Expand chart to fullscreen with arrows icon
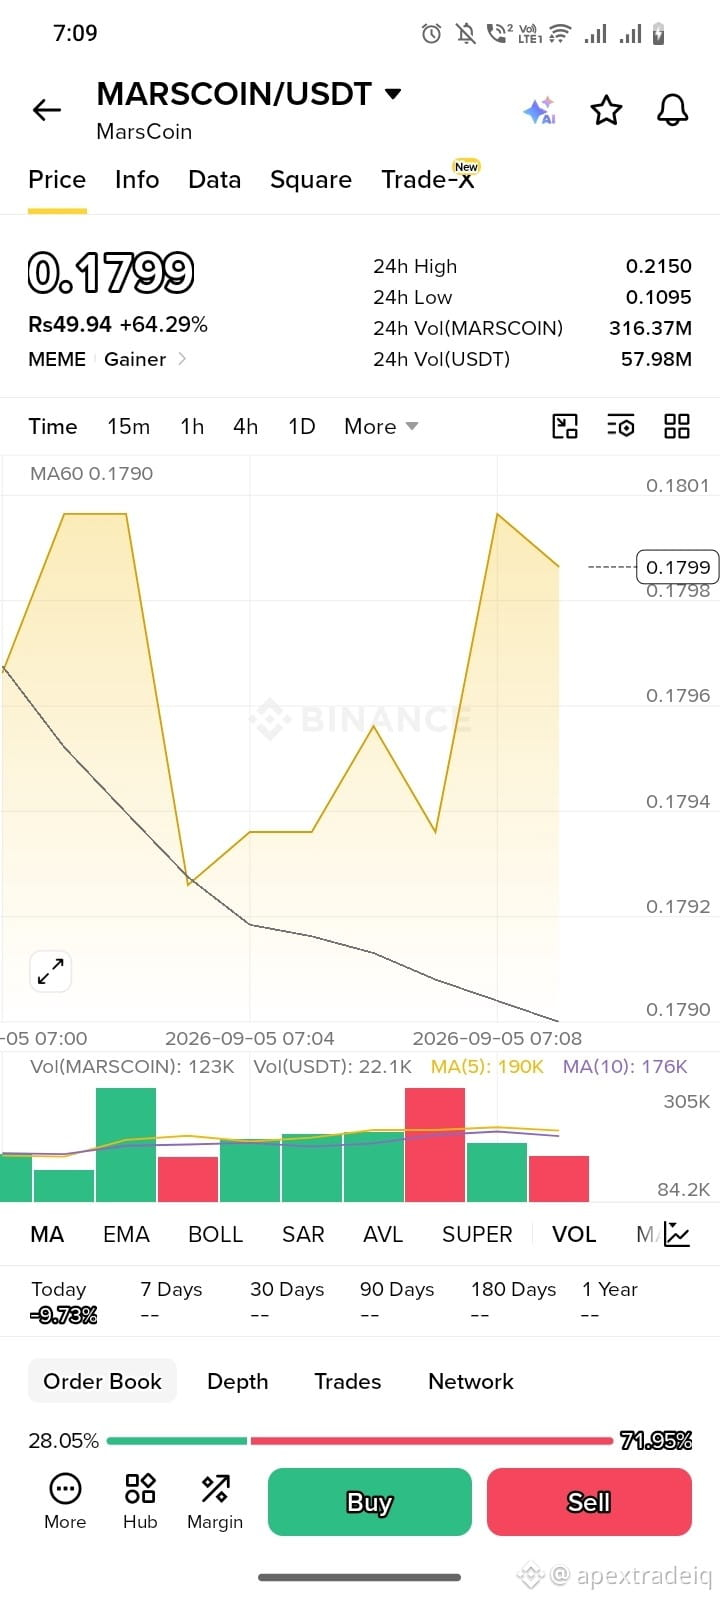The width and height of the screenshot is (720, 1600). pyautogui.click(x=50, y=971)
